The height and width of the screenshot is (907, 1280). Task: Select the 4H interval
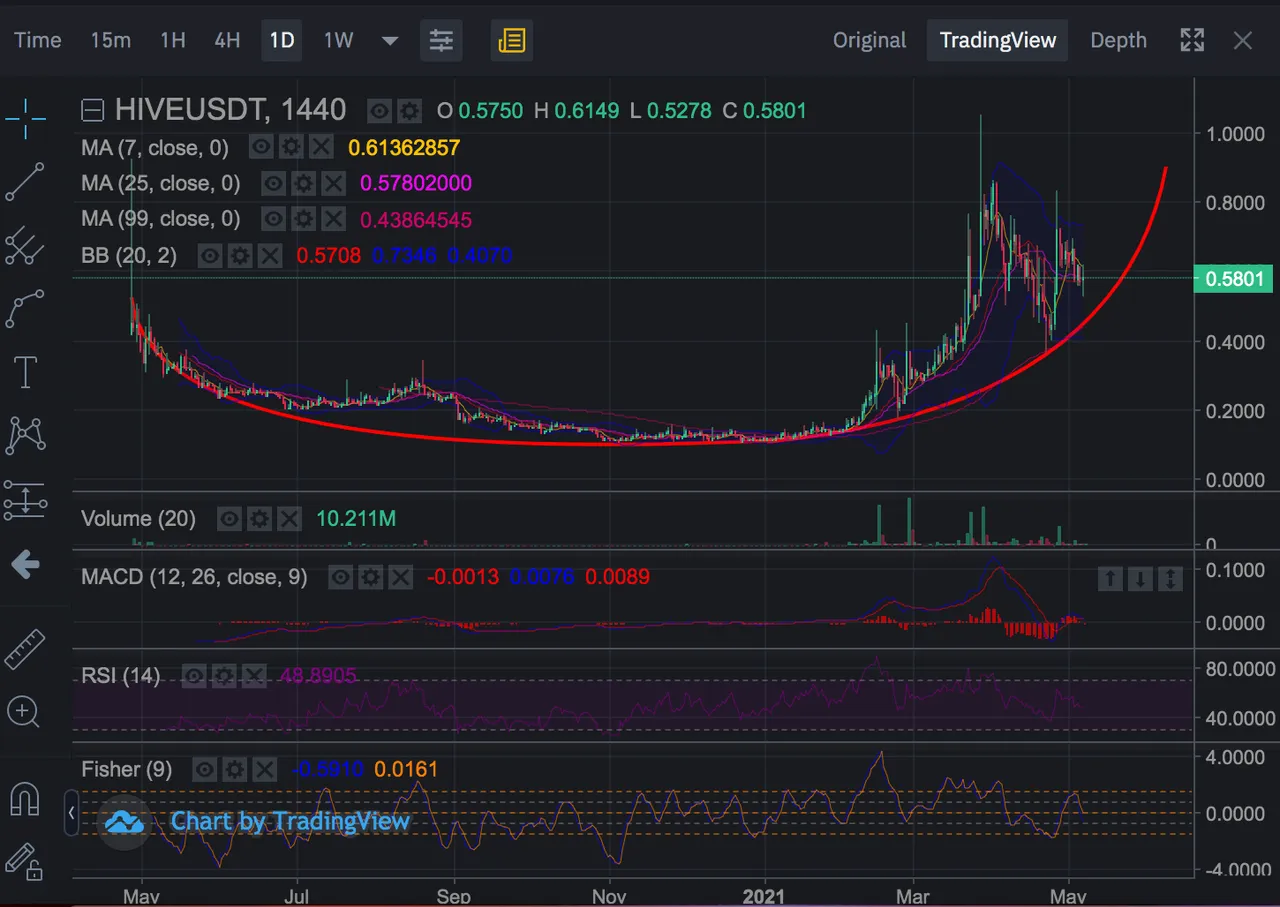[x=227, y=40]
